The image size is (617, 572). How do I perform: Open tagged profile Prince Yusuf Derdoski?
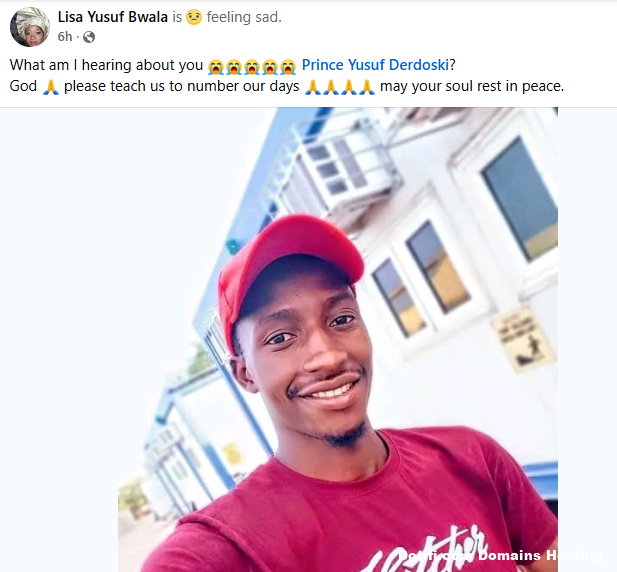pos(375,65)
